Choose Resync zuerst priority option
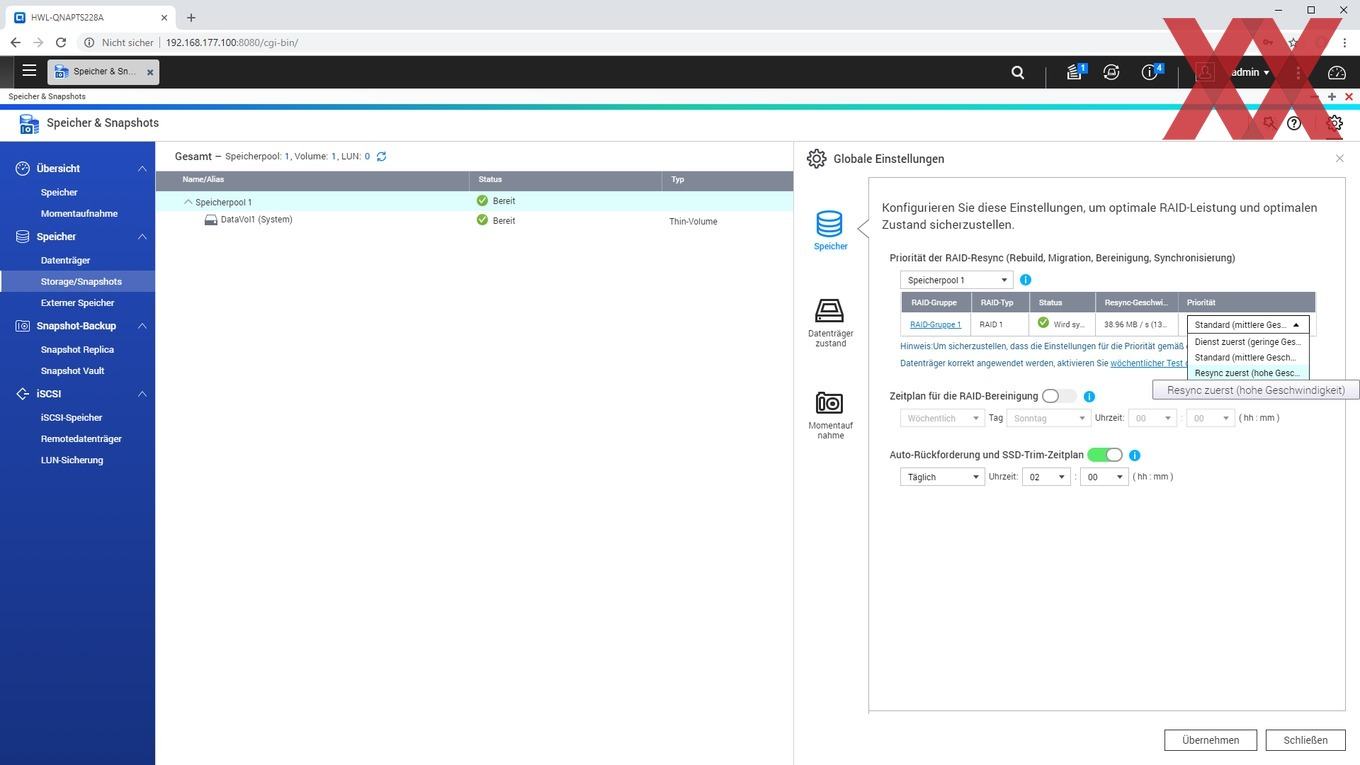Viewport: 1360px width, 765px height. click(x=1248, y=373)
